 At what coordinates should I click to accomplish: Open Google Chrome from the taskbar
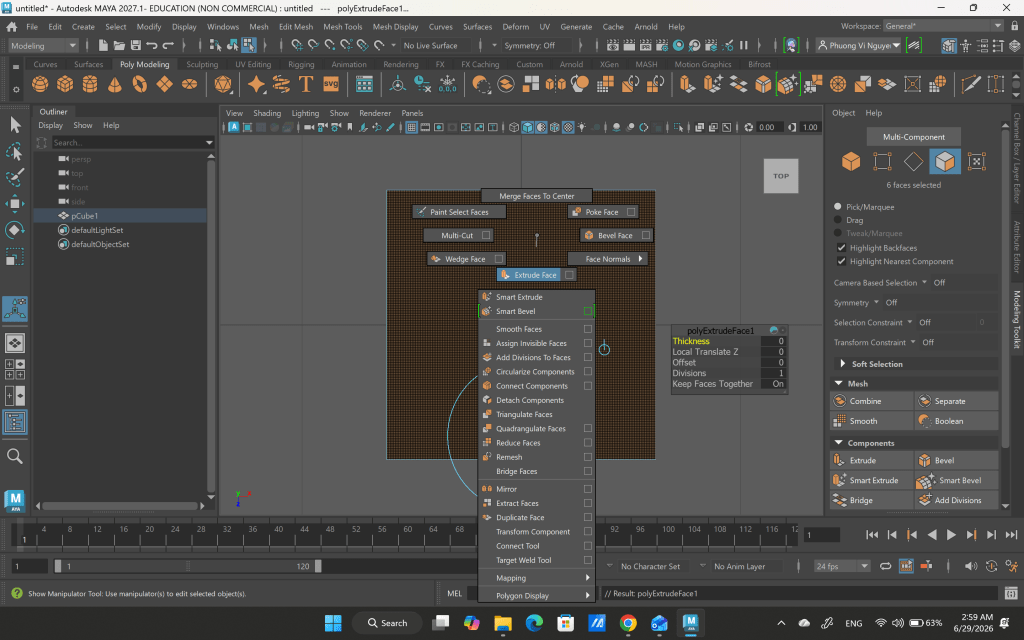pos(628,623)
